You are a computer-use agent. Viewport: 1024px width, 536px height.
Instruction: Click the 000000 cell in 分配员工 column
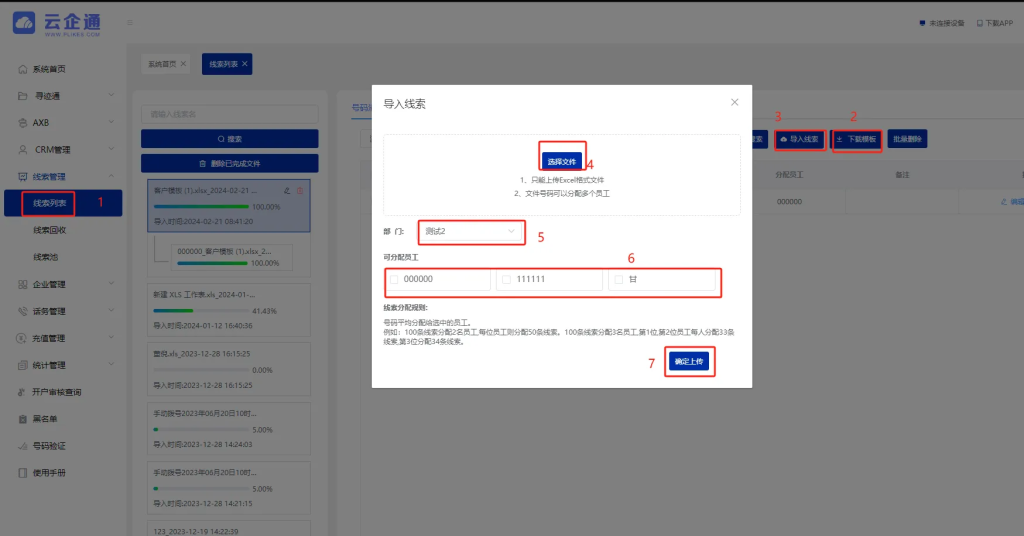pos(789,202)
